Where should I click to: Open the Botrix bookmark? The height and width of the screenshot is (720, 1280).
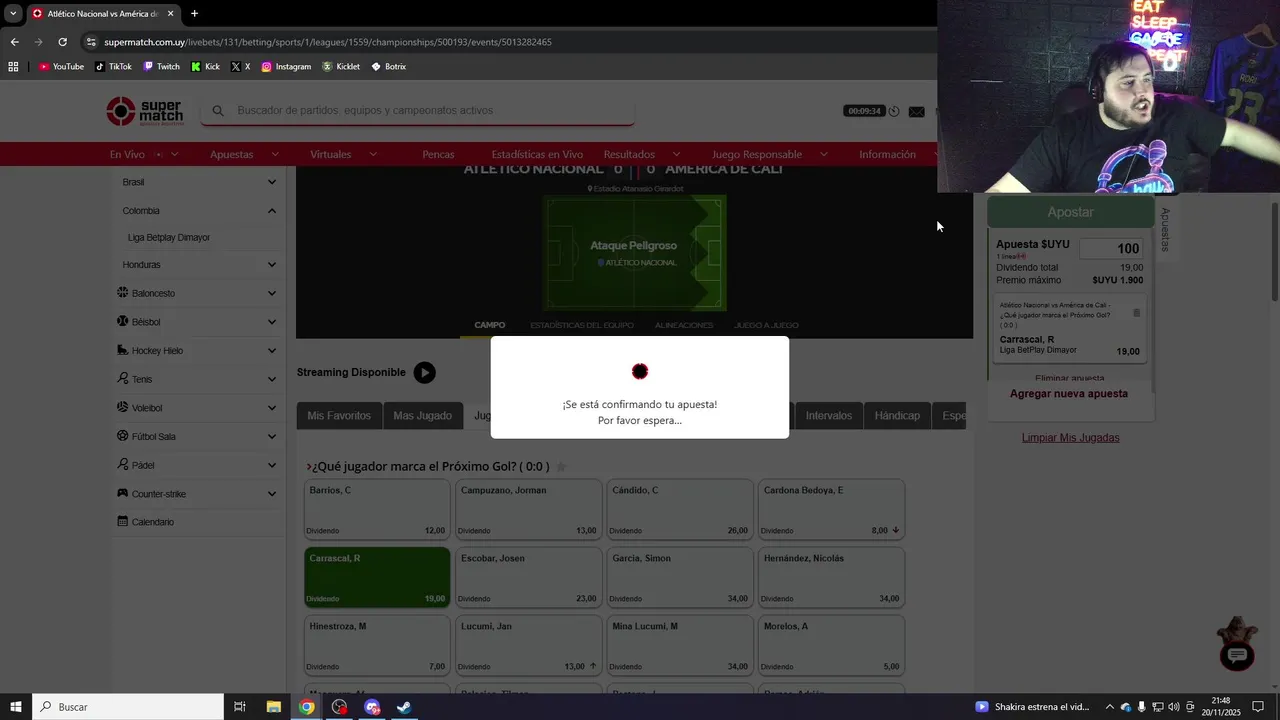click(388, 67)
